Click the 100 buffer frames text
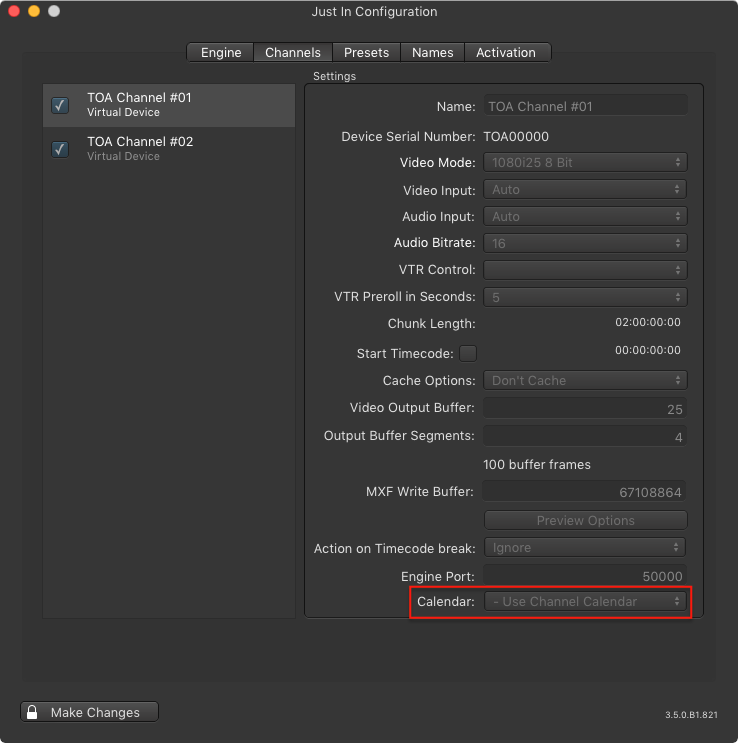738x743 pixels. 537,464
